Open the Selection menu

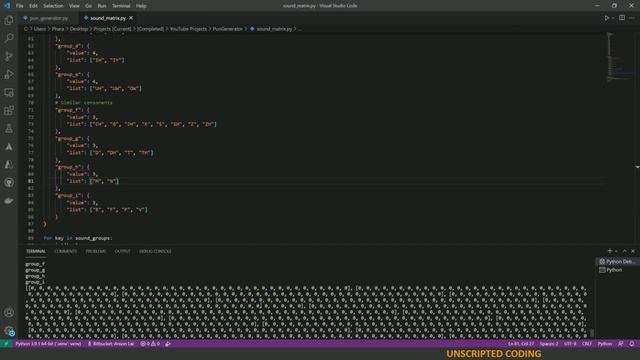click(x=53, y=6)
